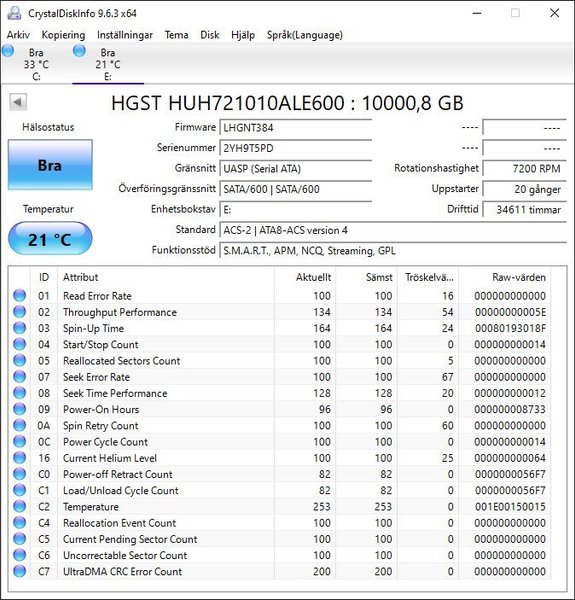The height and width of the screenshot is (600, 575).
Task: Close the CrystalDiskInfo window
Action: 554,13
